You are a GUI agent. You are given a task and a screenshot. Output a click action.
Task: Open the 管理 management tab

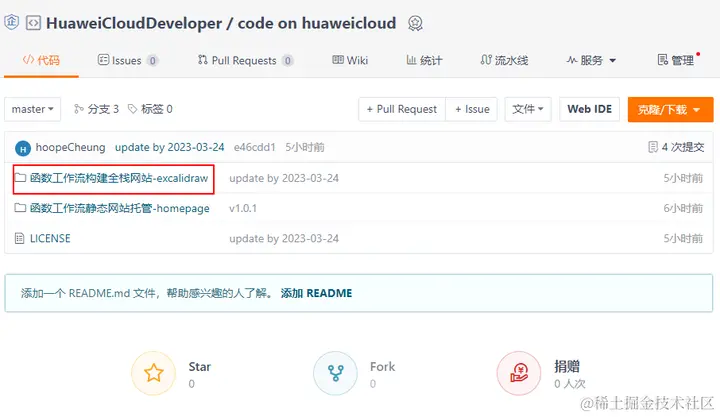click(x=676, y=60)
